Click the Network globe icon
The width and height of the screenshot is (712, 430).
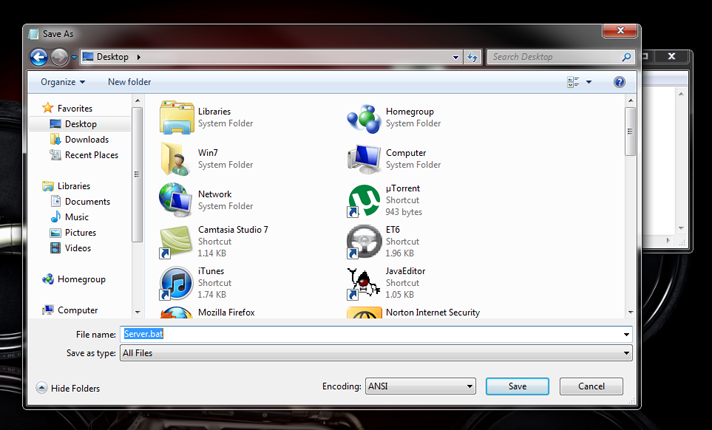pyautogui.click(x=175, y=200)
